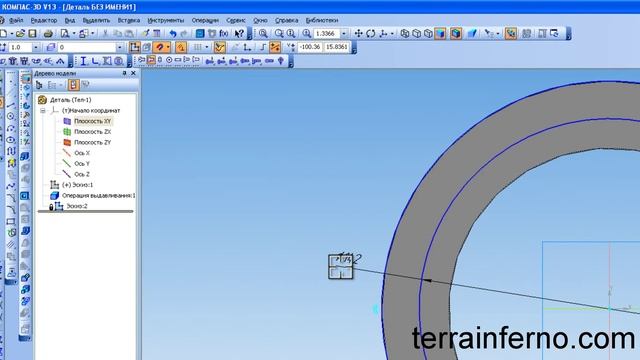Screen dimensions: 640x360
Task: Open the layer 0 dropdown
Action: (x=120, y=47)
